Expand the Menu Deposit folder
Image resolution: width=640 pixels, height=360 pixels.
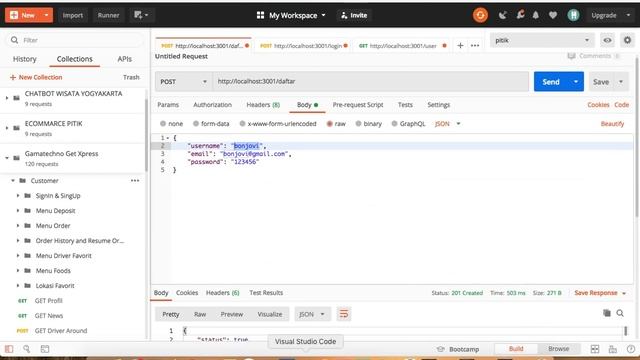pos(18,211)
